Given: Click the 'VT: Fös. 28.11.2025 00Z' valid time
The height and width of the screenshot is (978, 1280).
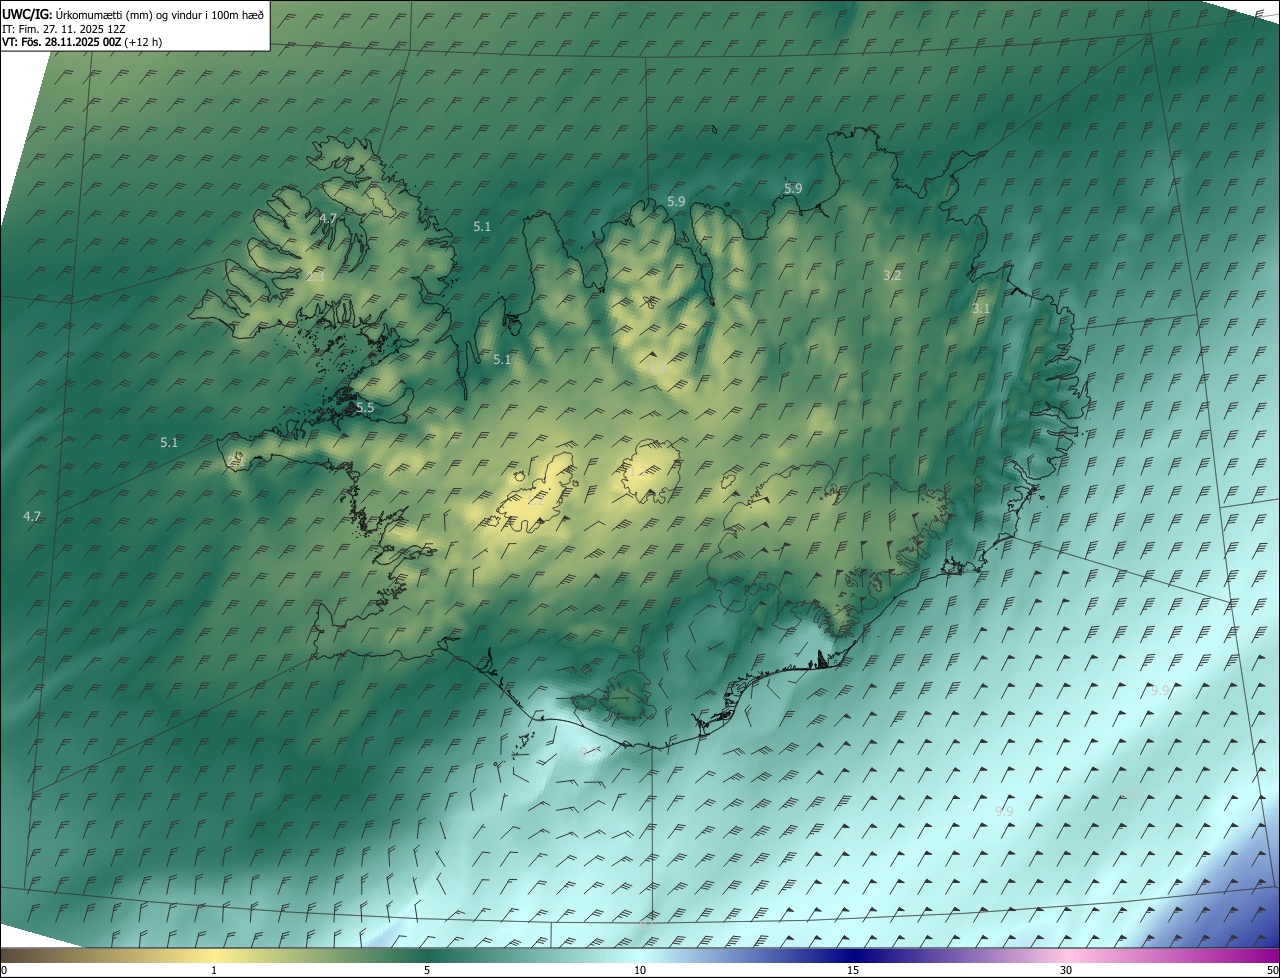Looking at the screenshot, I should [x=61, y=42].
